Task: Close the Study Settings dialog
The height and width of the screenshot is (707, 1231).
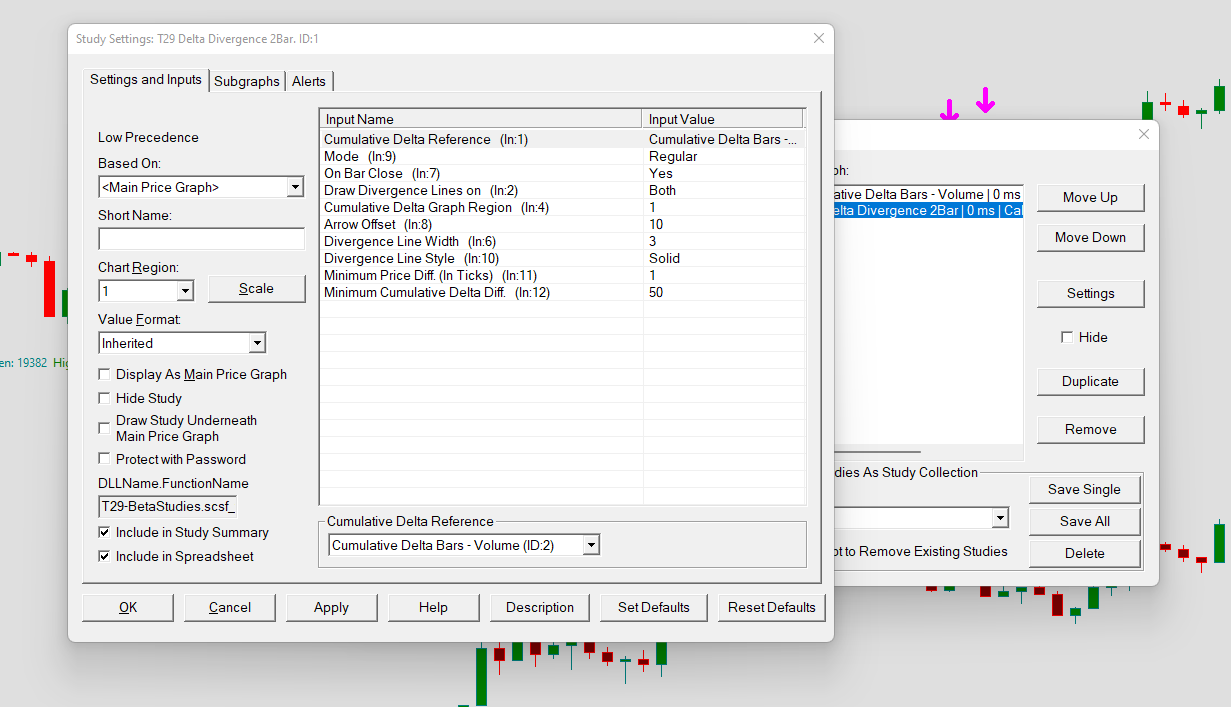Action: (x=818, y=39)
